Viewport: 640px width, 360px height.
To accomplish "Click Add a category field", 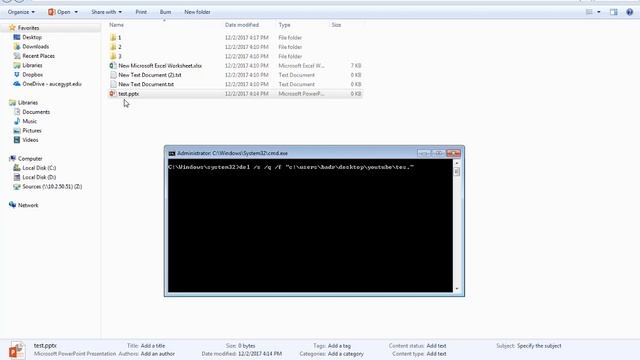I will (x=345, y=354).
